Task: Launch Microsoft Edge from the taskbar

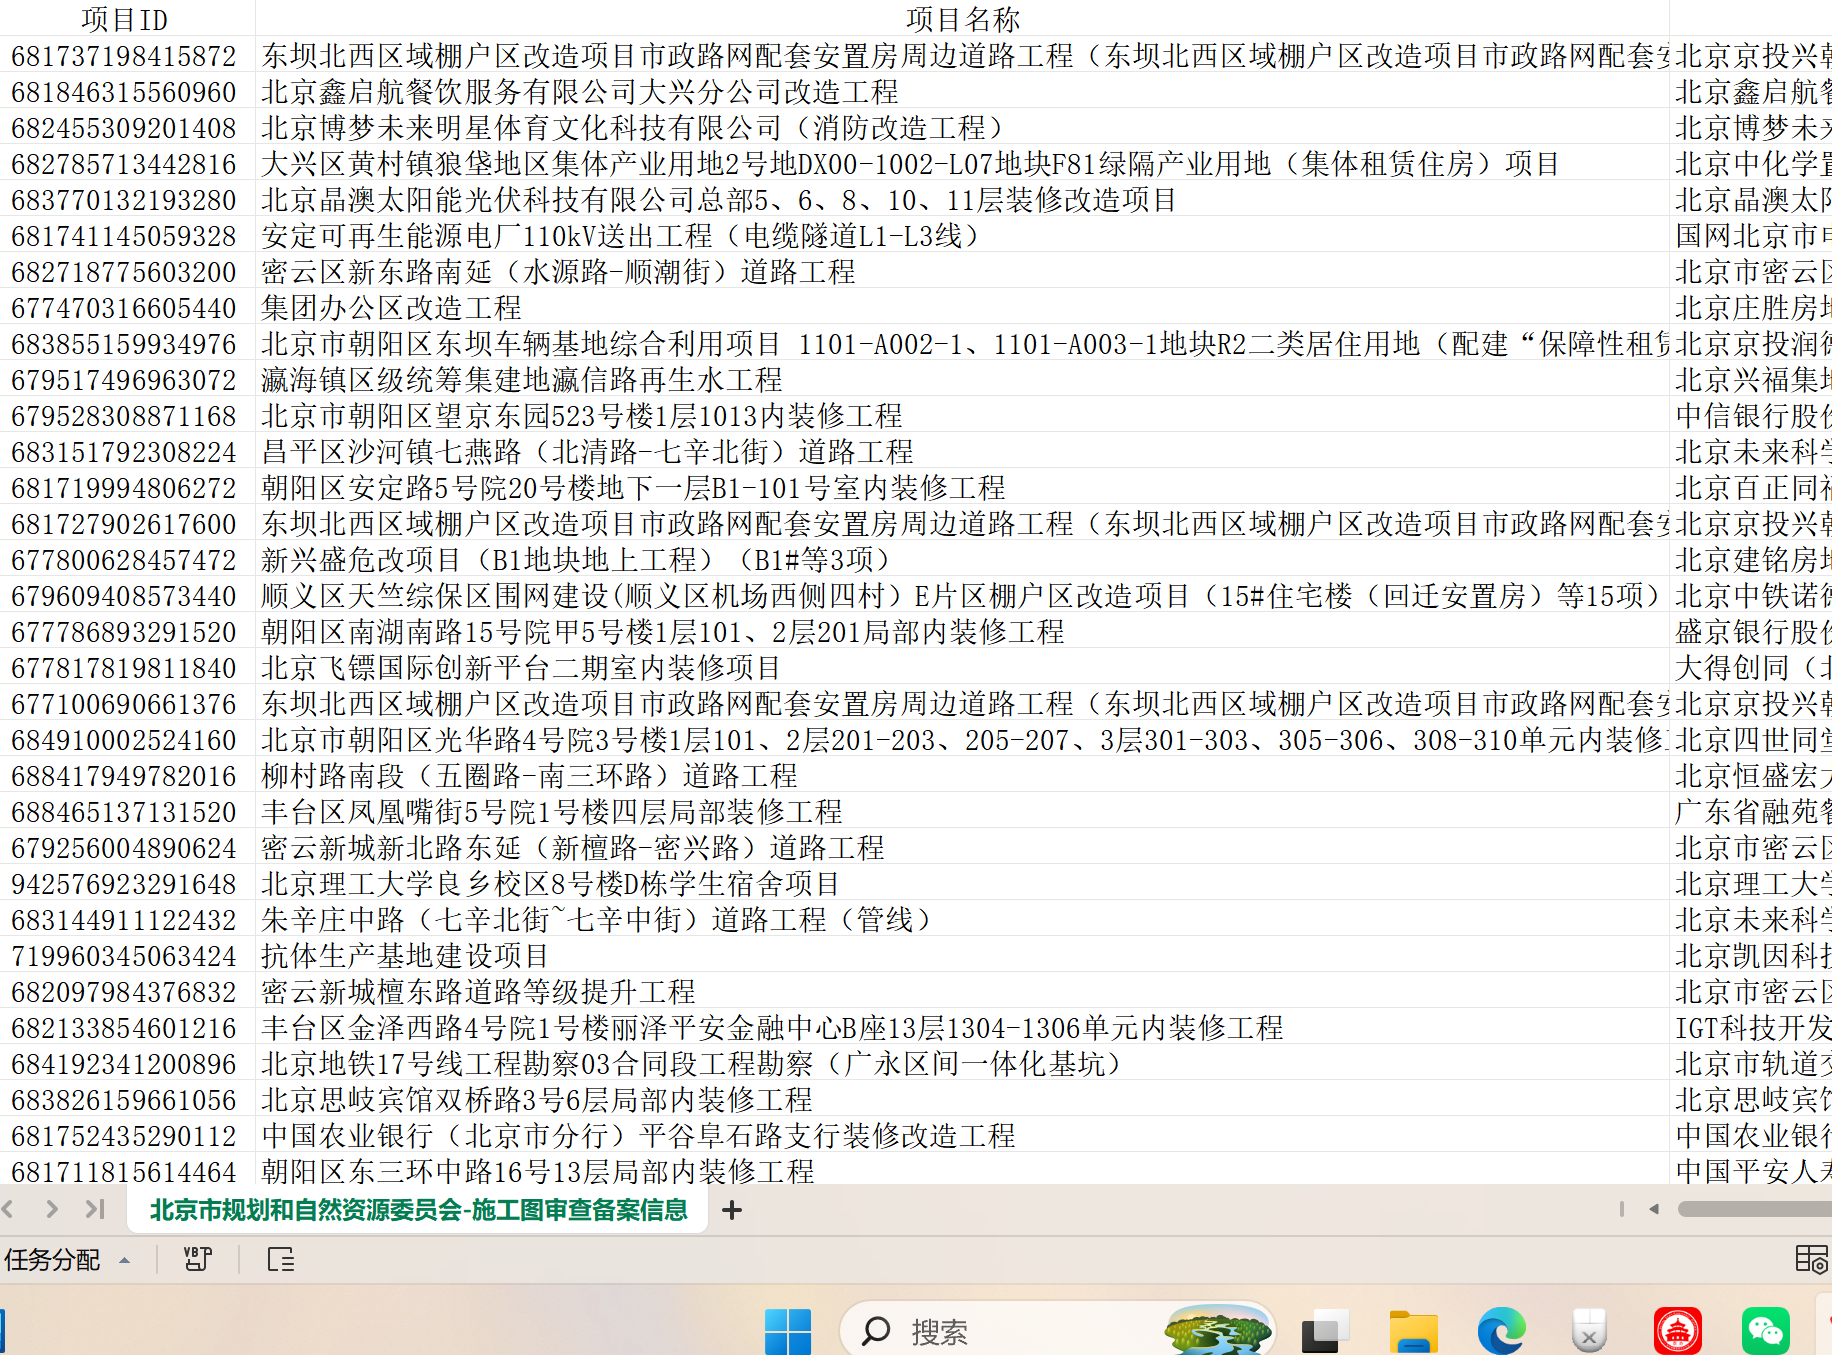Action: (1501, 1331)
